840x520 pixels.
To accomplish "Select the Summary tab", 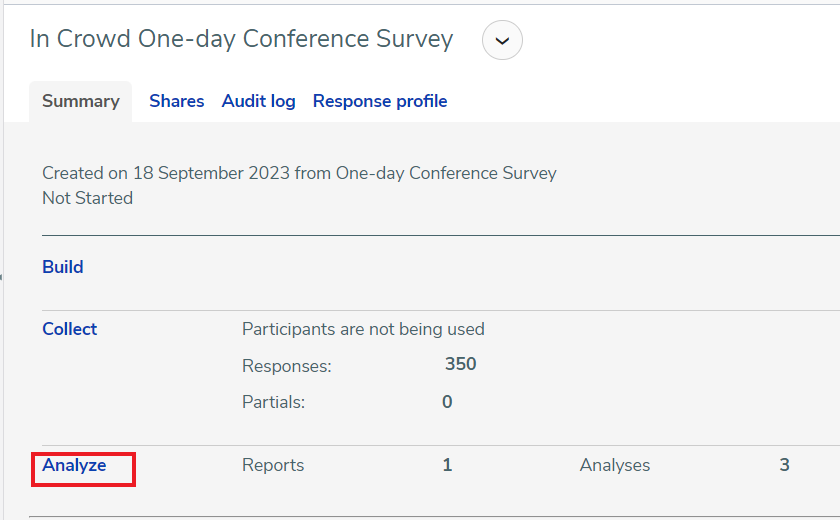I will point(80,101).
